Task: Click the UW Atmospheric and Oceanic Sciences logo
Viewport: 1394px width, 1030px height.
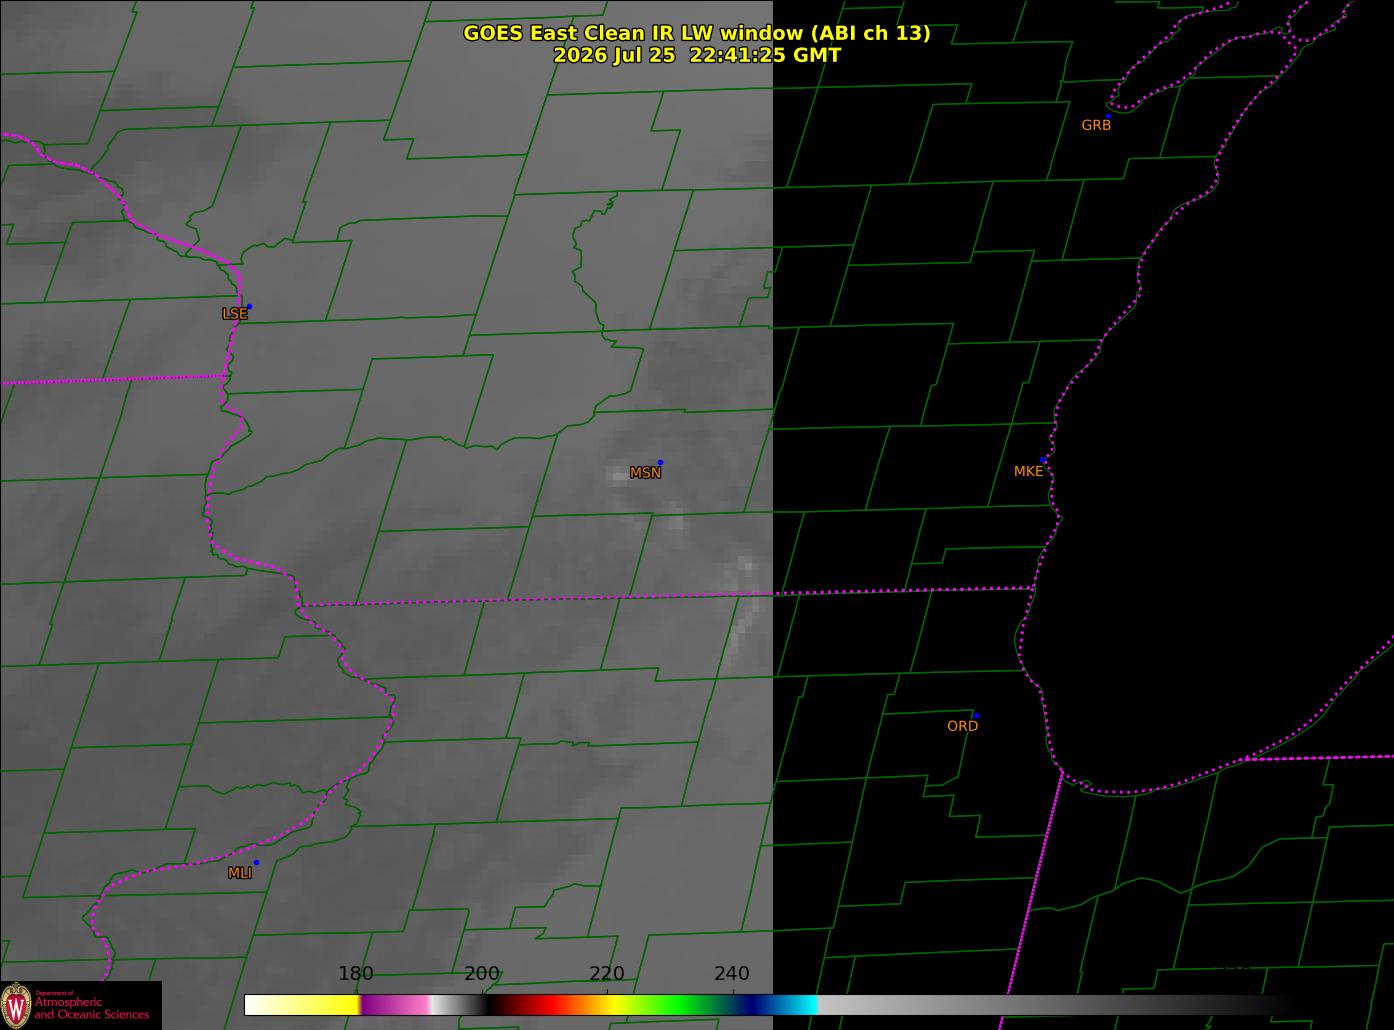Action: point(81,1005)
